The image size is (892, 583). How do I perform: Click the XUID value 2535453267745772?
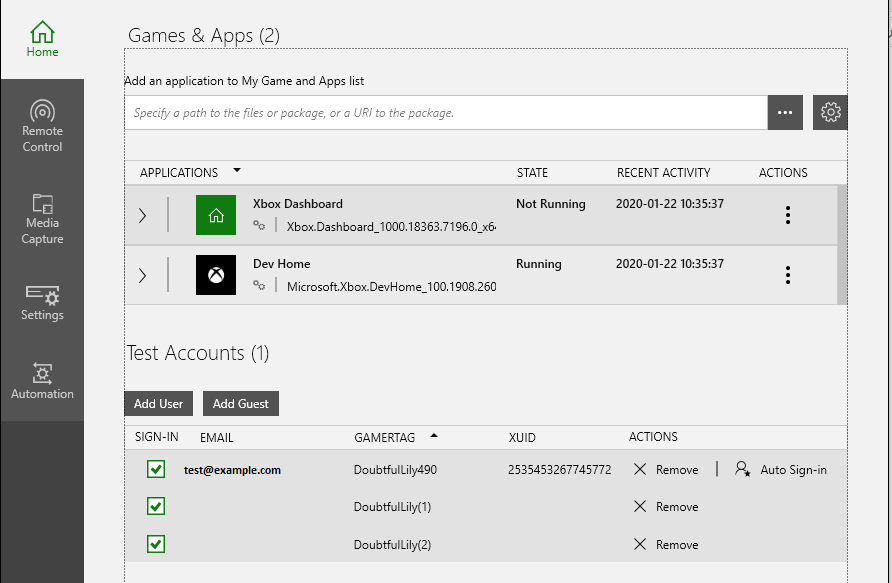[560, 470]
